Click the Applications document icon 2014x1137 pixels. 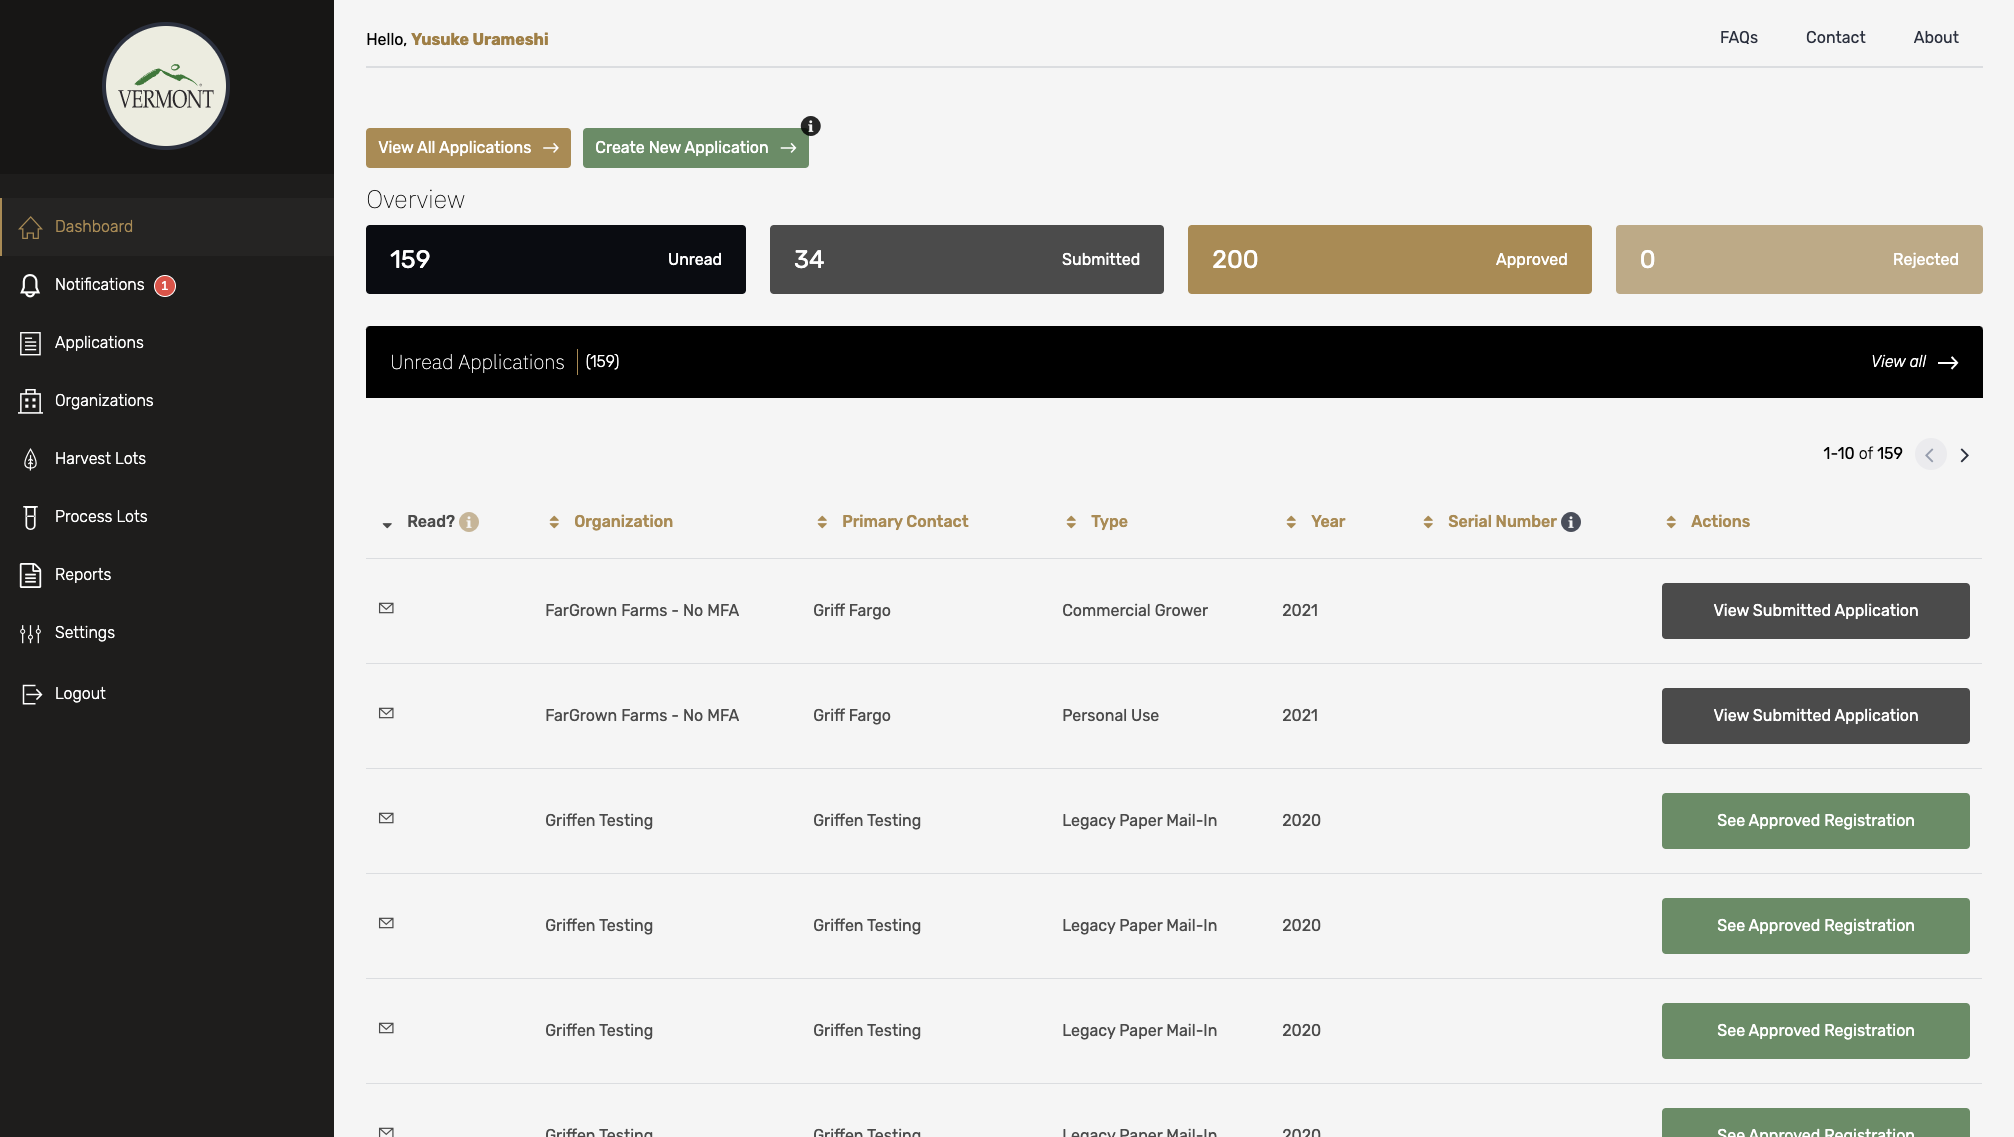(x=31, y=343)
